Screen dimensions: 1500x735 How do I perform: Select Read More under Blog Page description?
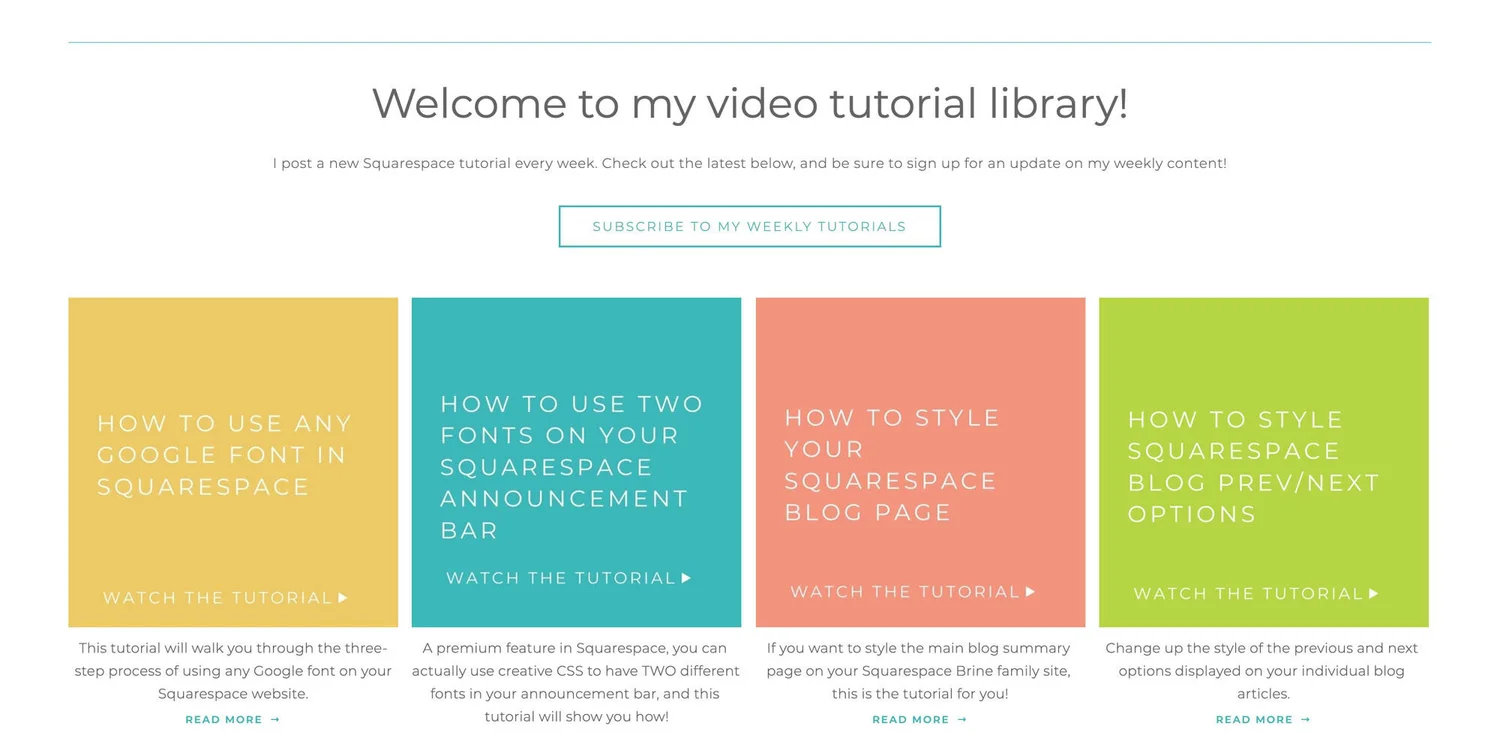[909, 719]
